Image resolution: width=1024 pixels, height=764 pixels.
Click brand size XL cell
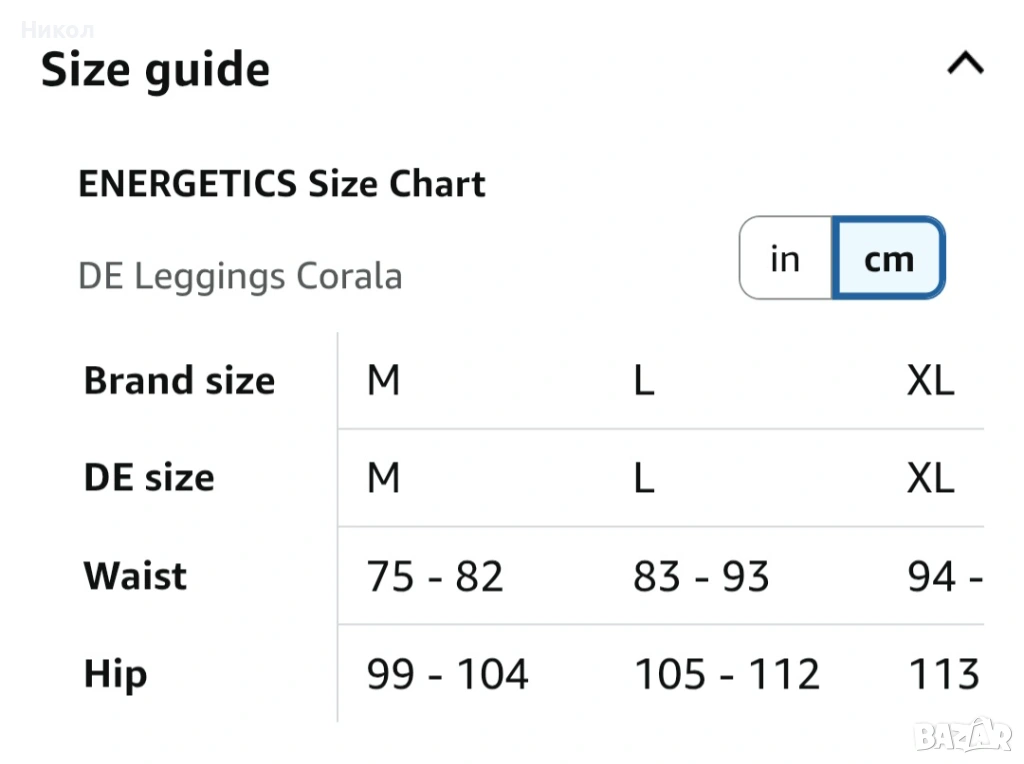(x=930, y=381)
